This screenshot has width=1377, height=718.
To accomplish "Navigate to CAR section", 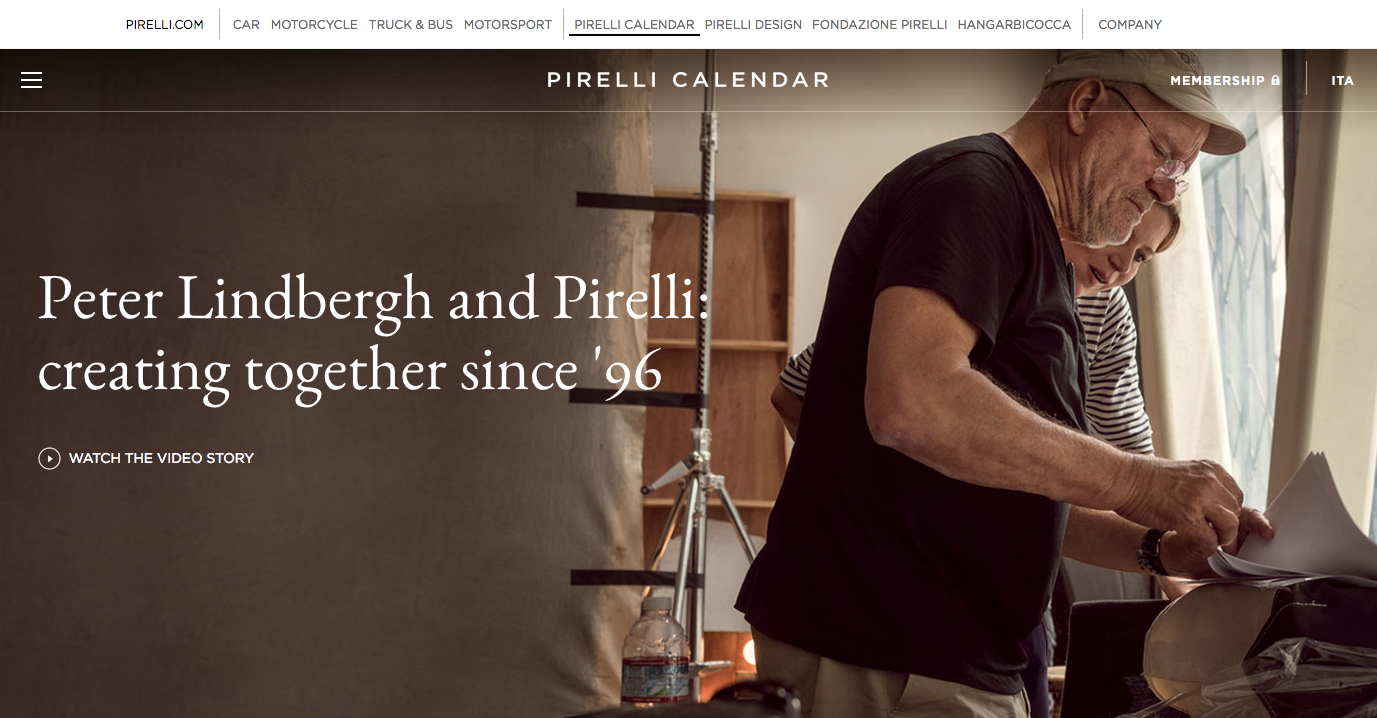I will click(246, 24).
